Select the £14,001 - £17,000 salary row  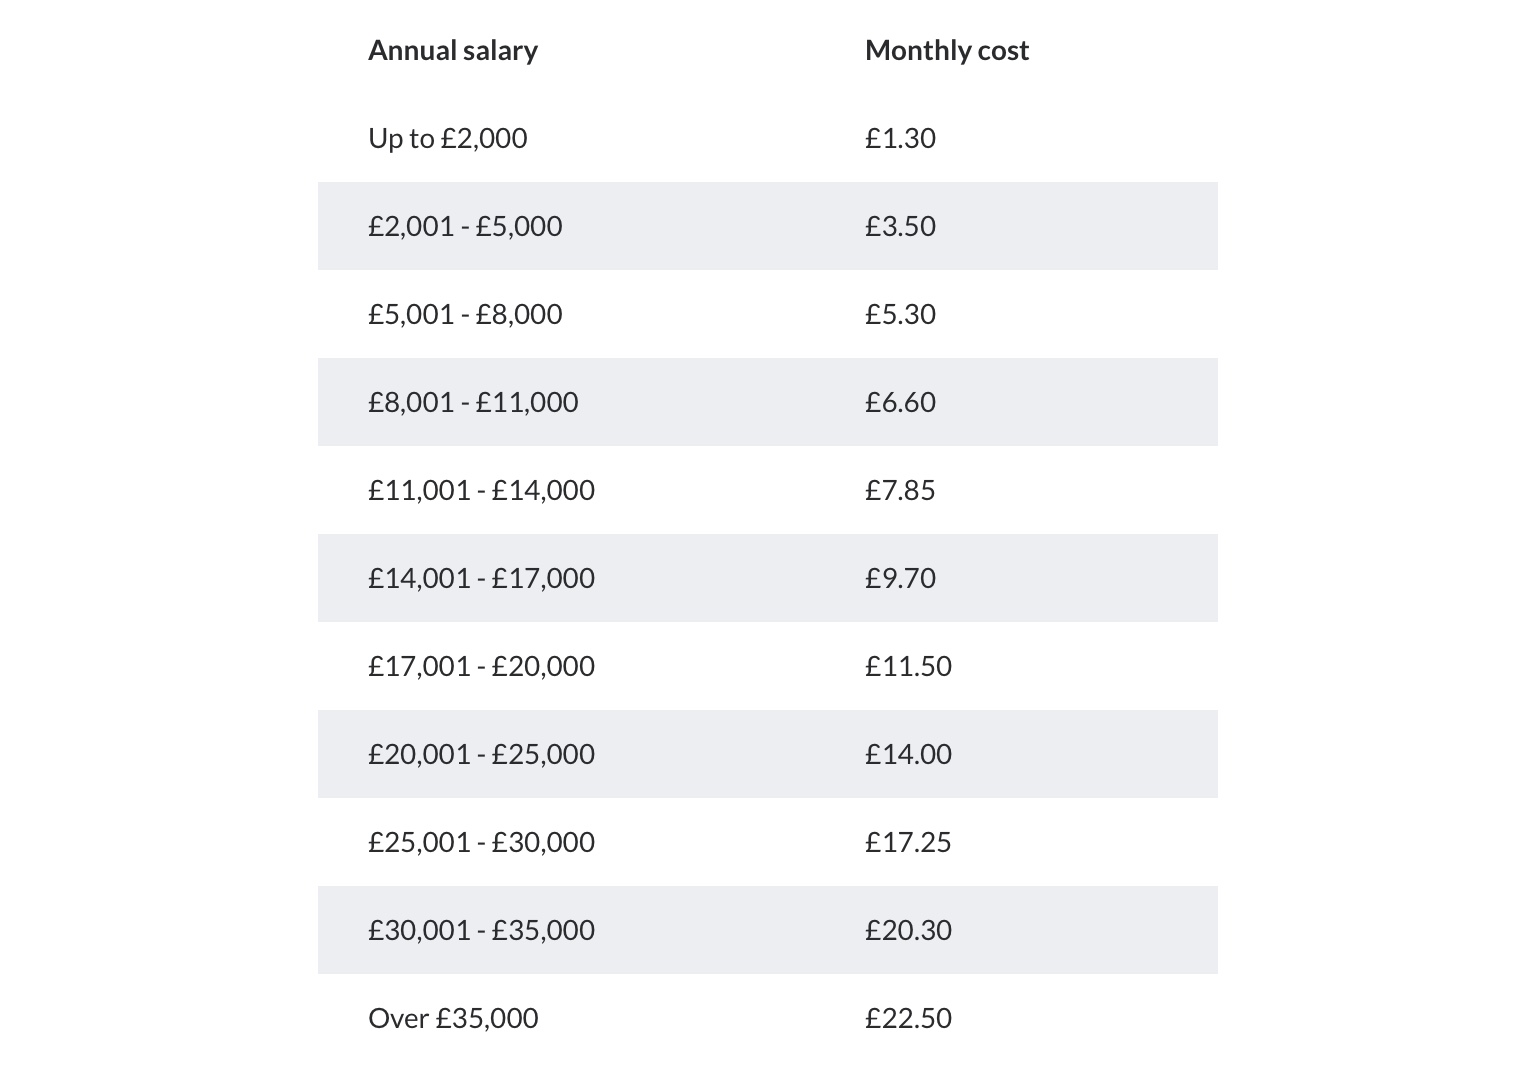pyautogui.click(x=481, y=578)
